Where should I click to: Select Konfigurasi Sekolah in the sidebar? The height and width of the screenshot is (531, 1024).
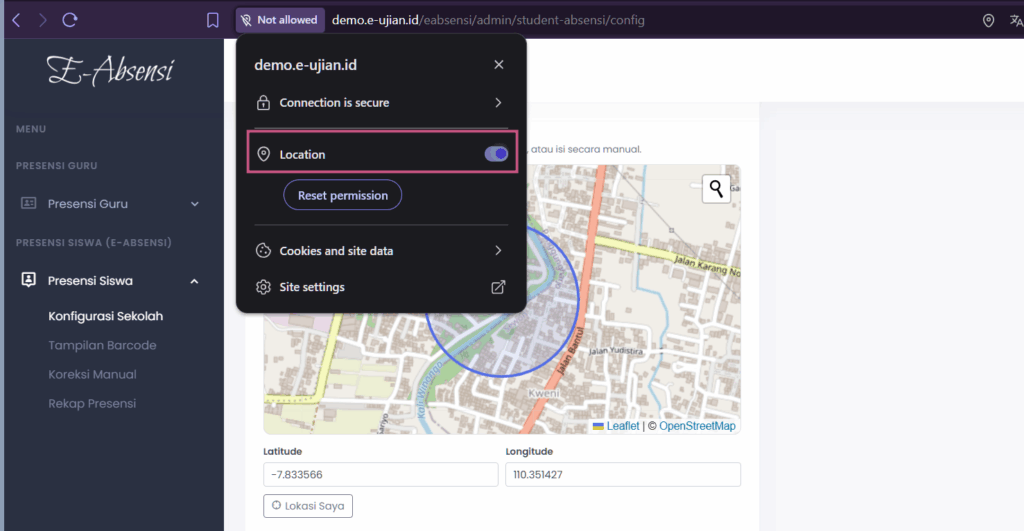[x=106, y=316]
